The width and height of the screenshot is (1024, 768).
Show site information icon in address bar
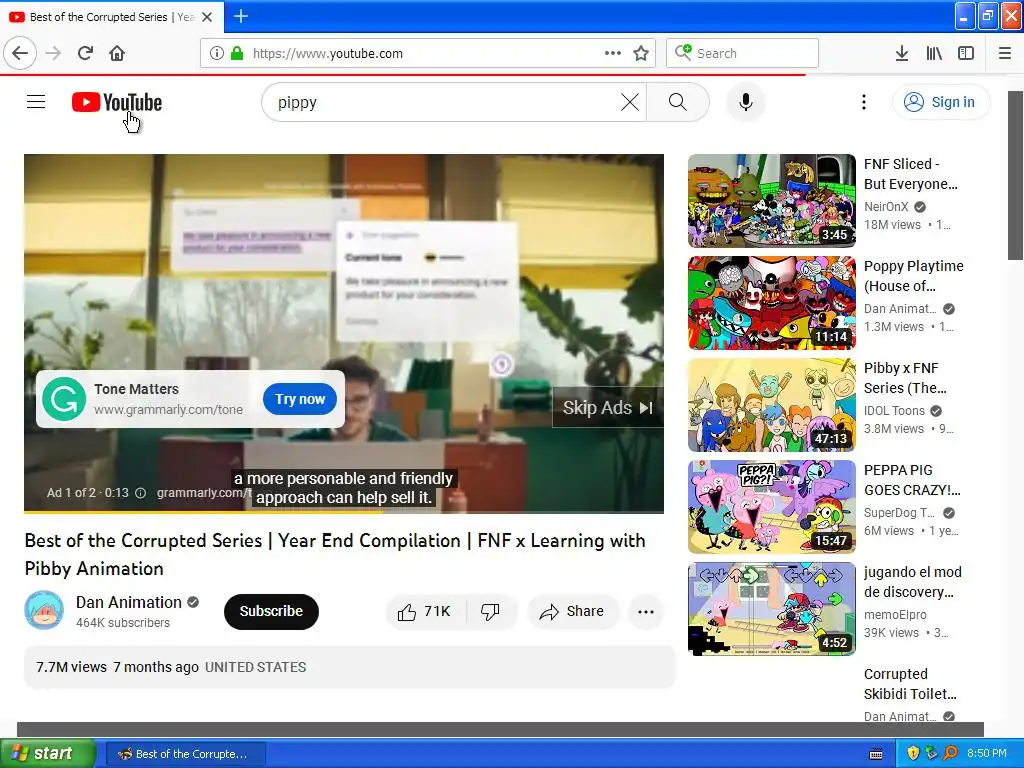point(217,53)
